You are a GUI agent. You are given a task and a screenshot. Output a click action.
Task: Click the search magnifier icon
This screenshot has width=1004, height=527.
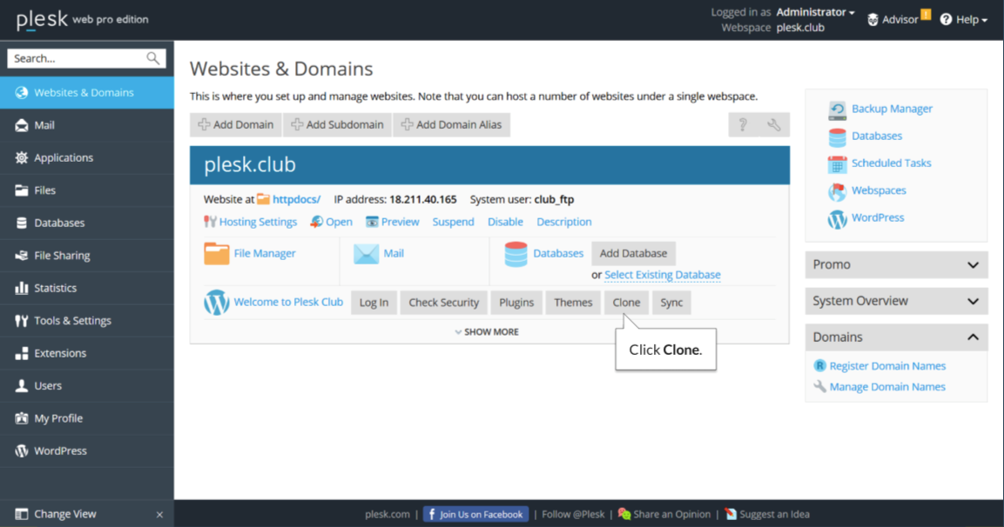[x=152, y=58]
